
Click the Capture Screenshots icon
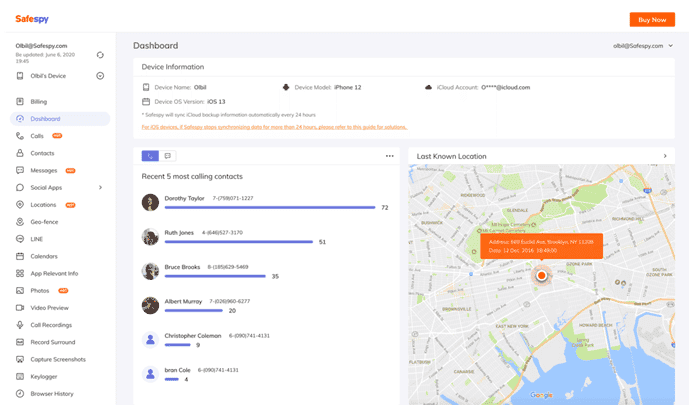pos(20,359)
